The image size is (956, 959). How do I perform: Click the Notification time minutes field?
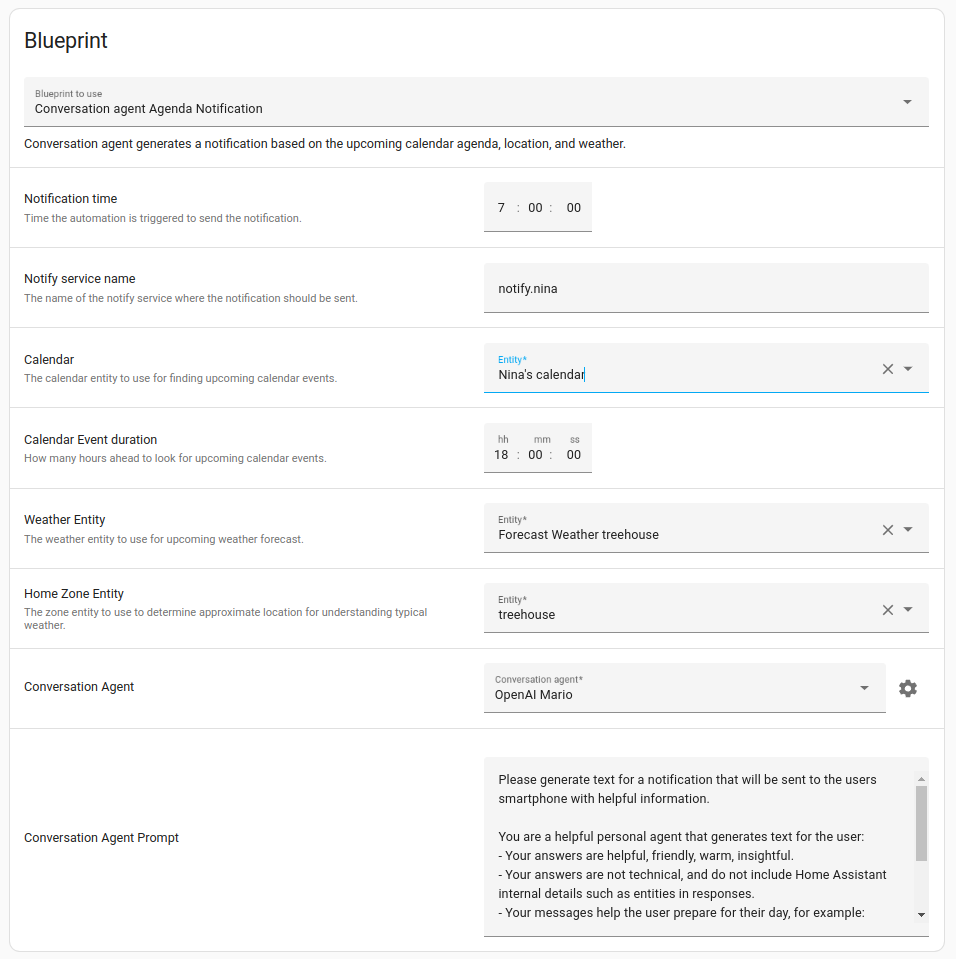click(535, 208)
